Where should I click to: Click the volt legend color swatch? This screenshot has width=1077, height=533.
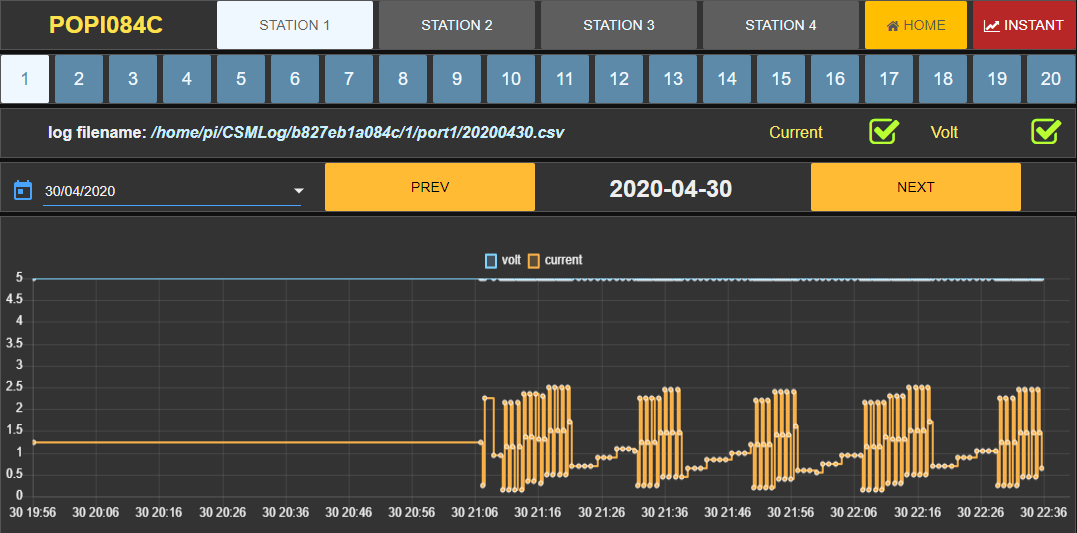click(x=490, y=260)
